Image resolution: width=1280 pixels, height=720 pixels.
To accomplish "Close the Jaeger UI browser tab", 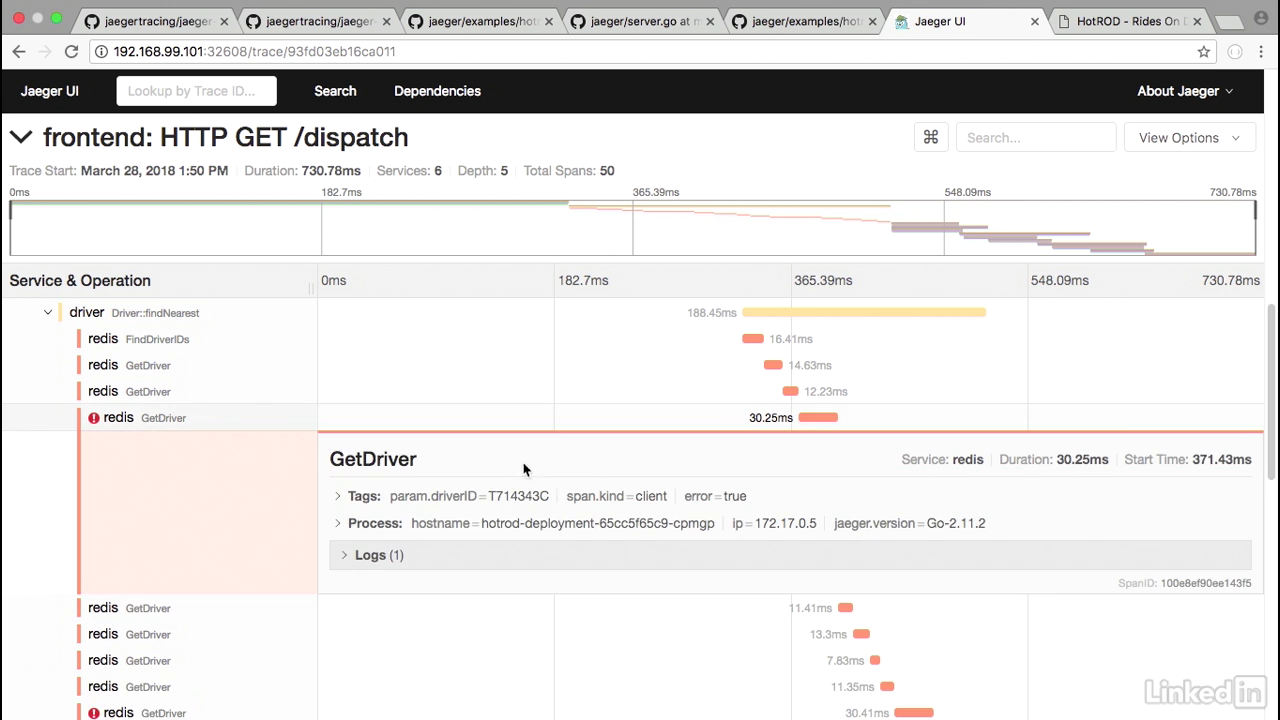I will pos(1035,21).
